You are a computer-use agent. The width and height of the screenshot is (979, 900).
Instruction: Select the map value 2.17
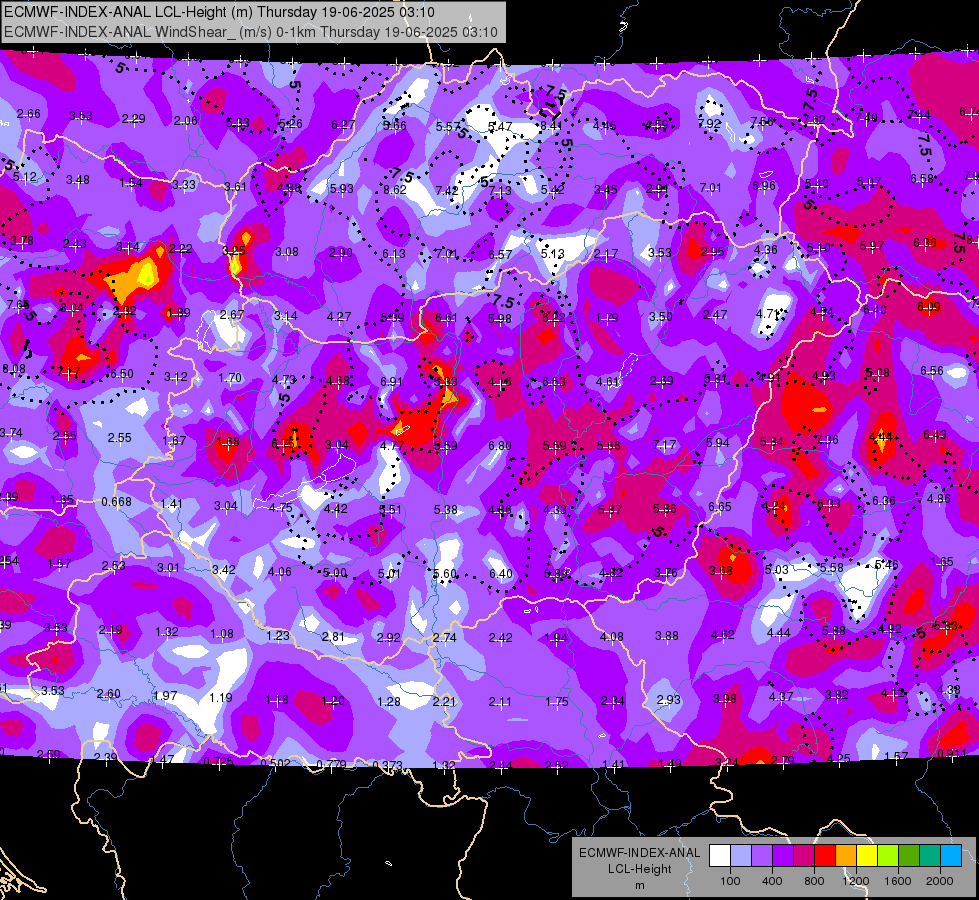coord(606,254)
